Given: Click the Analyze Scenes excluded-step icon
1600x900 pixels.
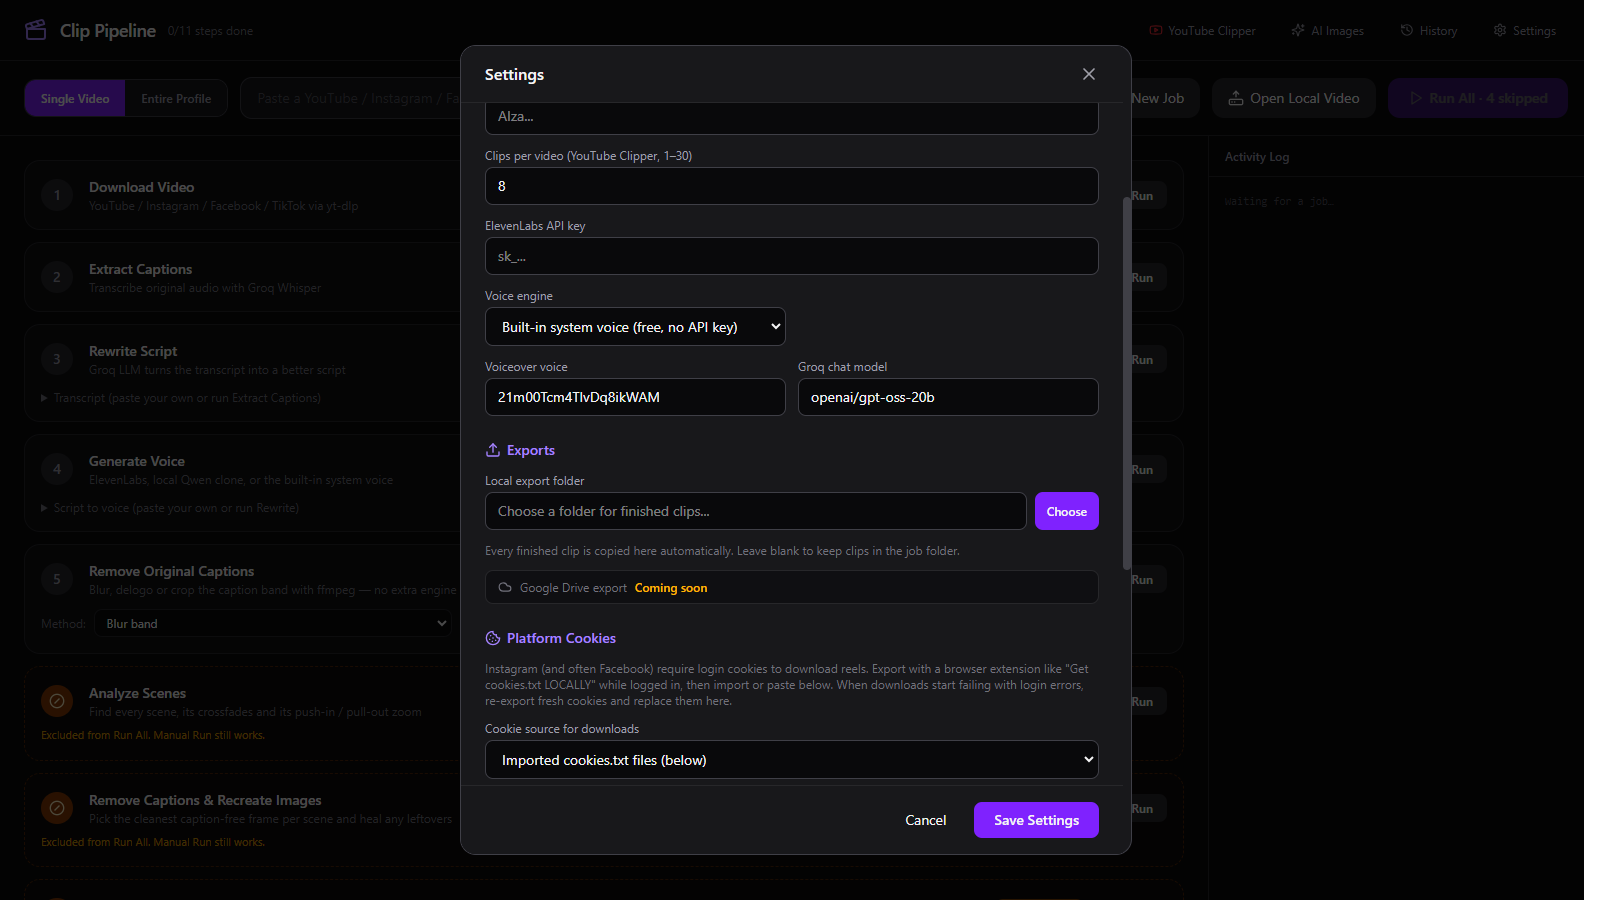Looking at the screenshot, I should 57,702.
